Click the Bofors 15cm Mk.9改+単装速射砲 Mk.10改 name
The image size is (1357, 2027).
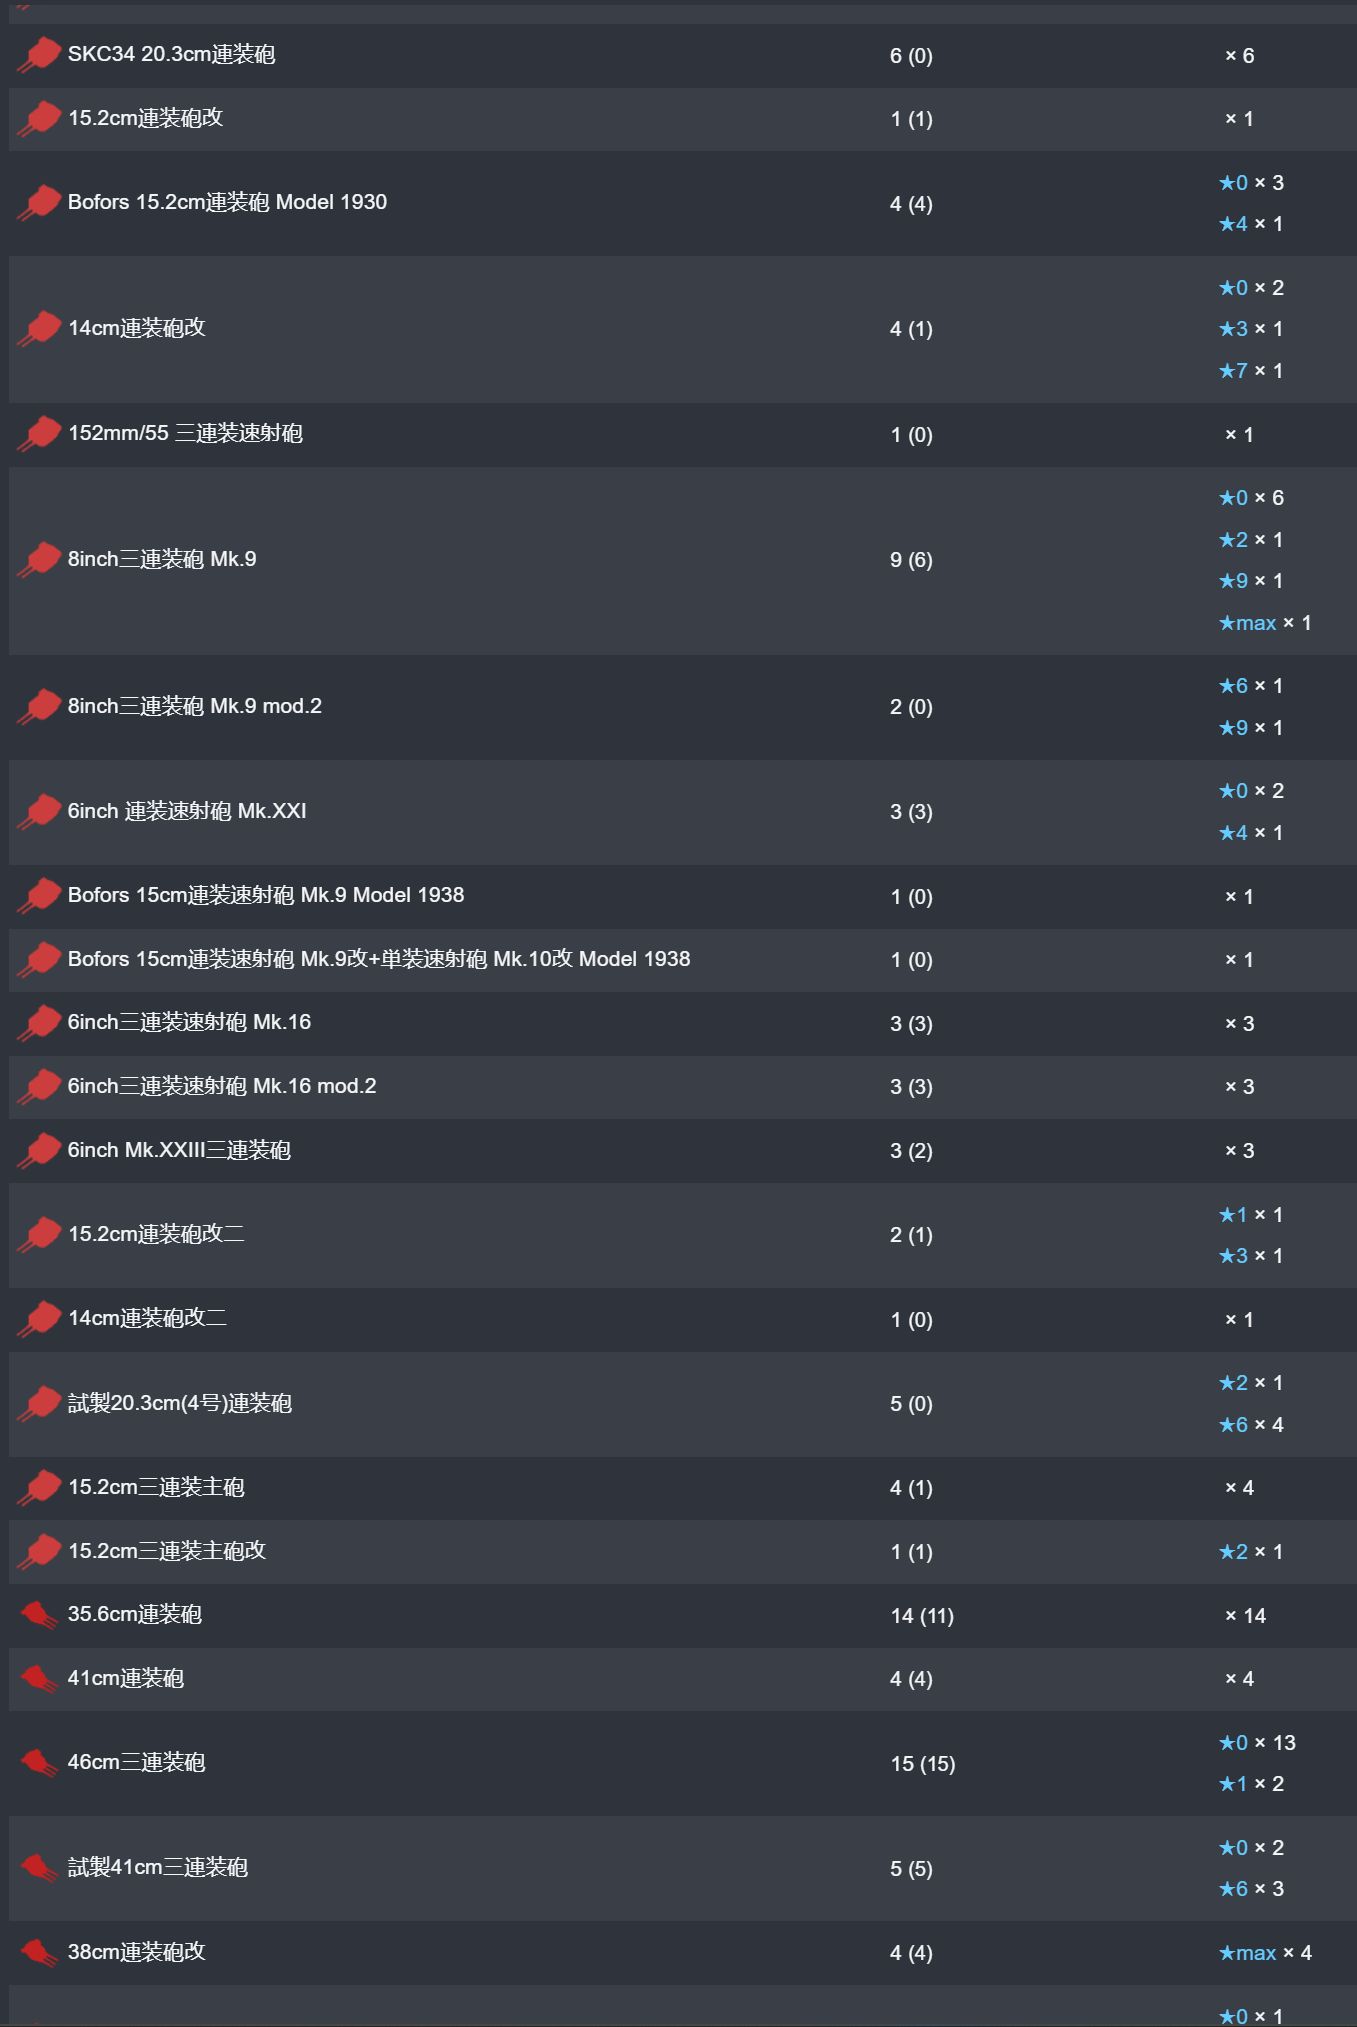tap(379, 959)
